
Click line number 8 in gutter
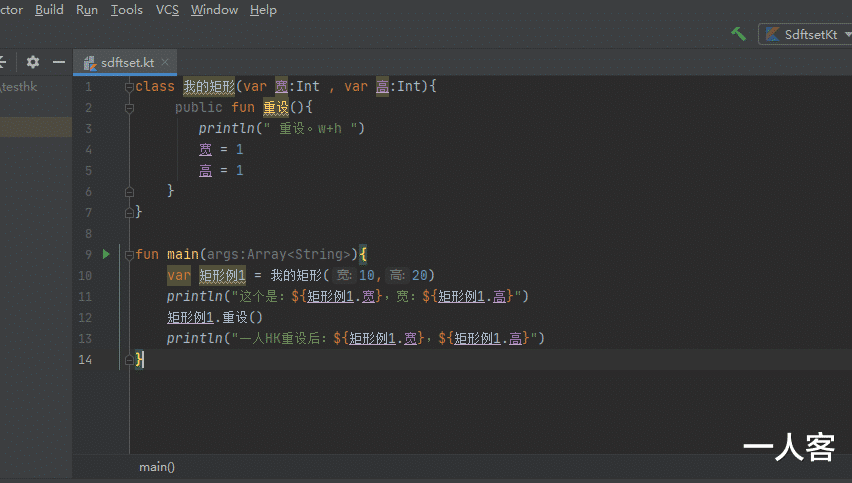[88, 234]
